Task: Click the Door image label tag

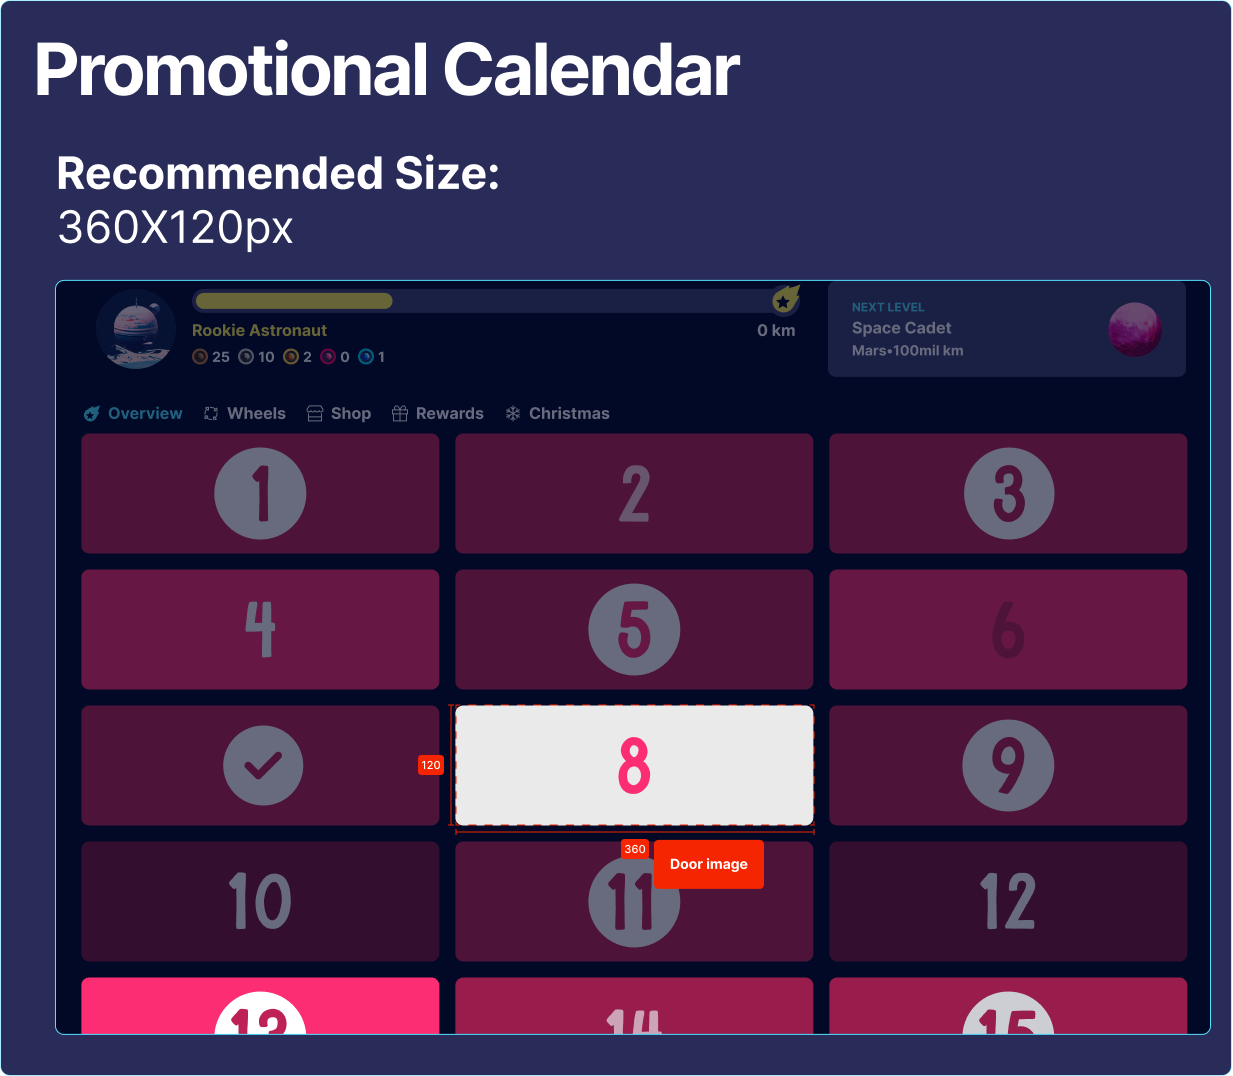Action: pyautogui.click(x=709, y=864)
